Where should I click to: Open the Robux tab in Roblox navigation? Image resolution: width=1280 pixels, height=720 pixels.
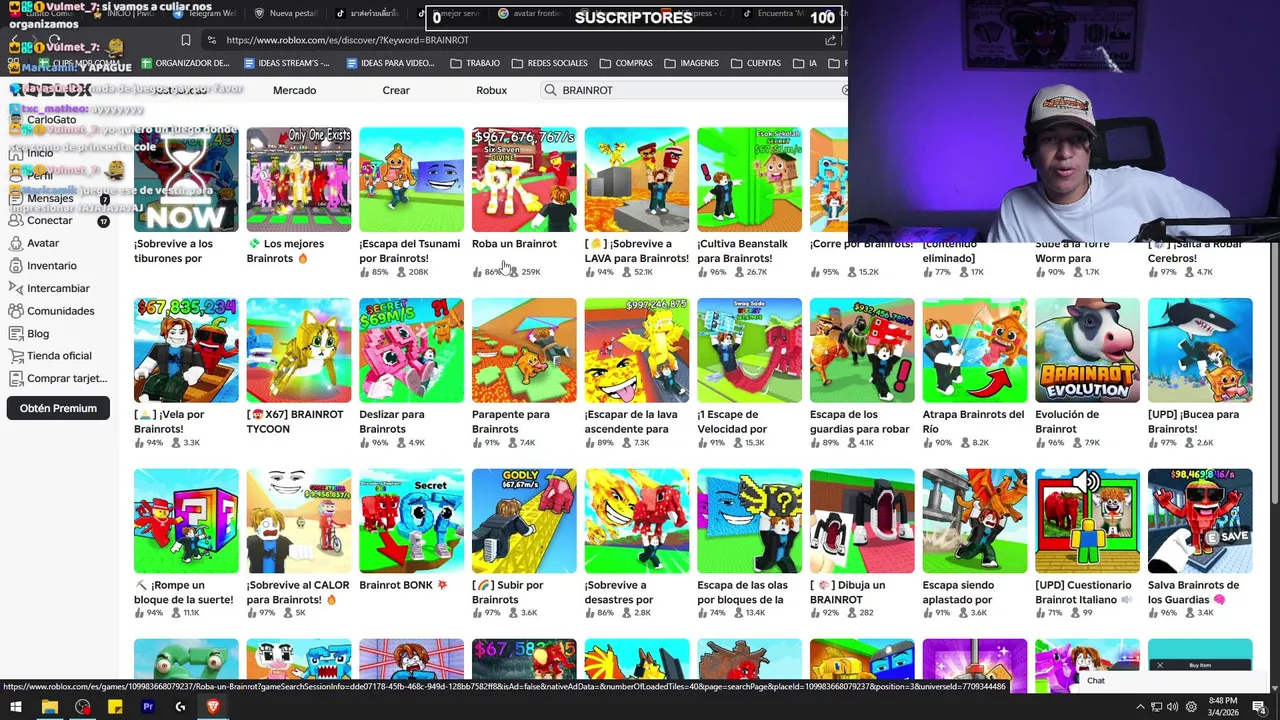click(491, 90)
